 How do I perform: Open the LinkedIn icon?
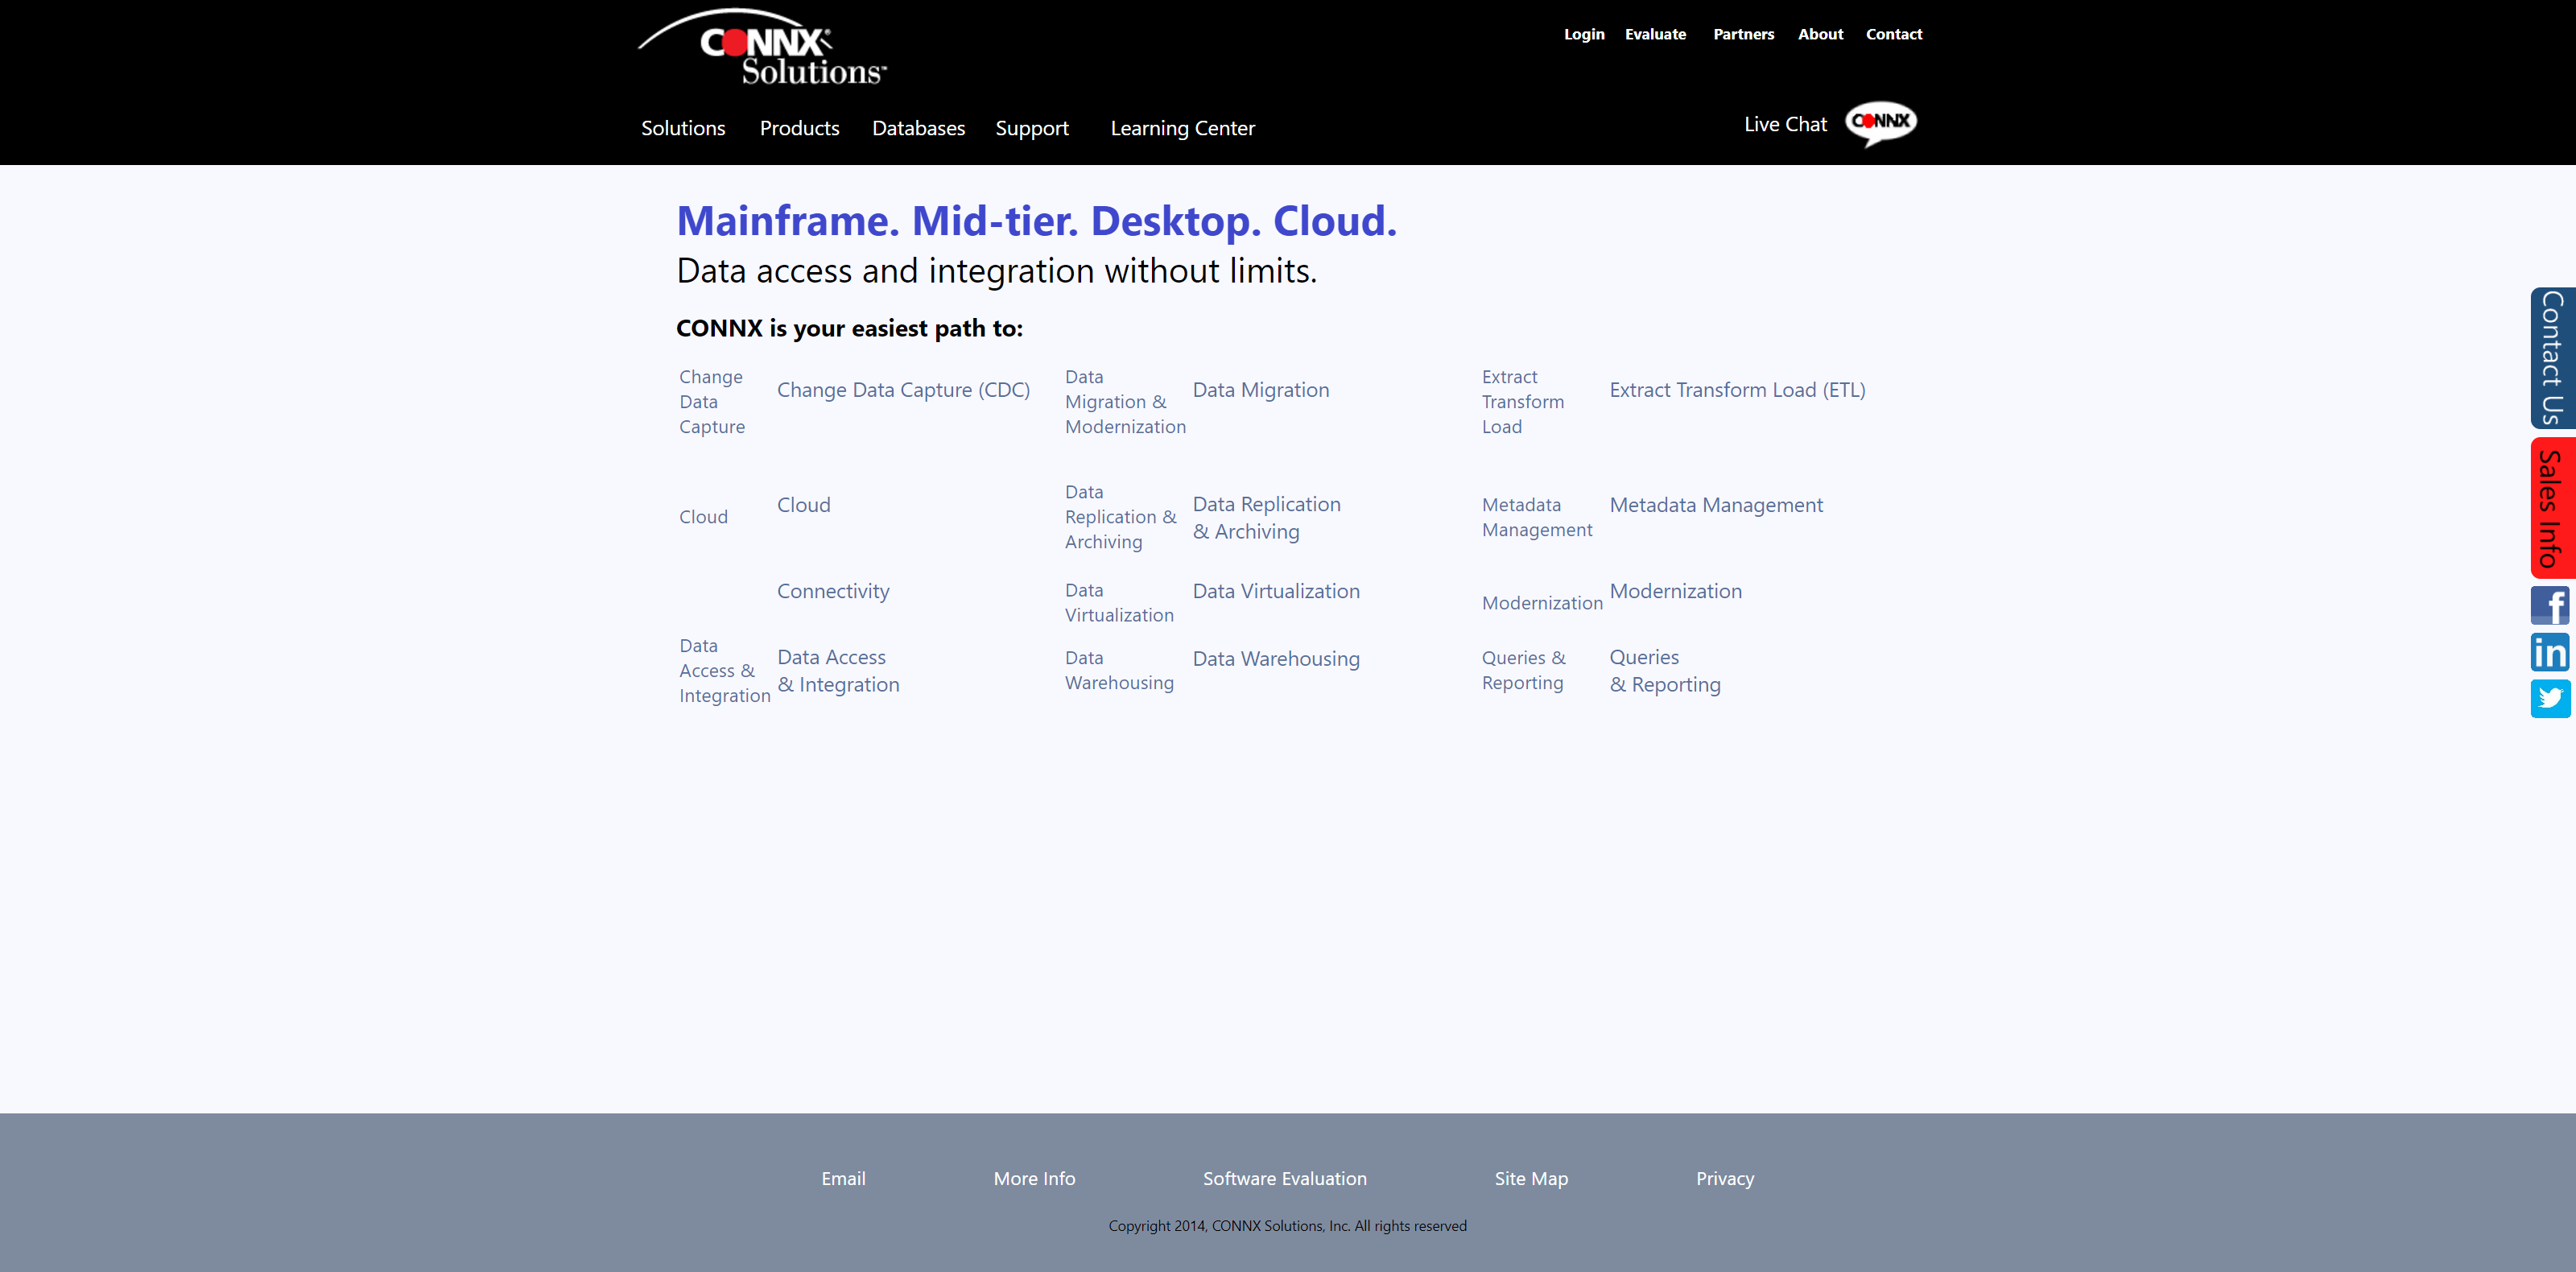pos(2550,652)
